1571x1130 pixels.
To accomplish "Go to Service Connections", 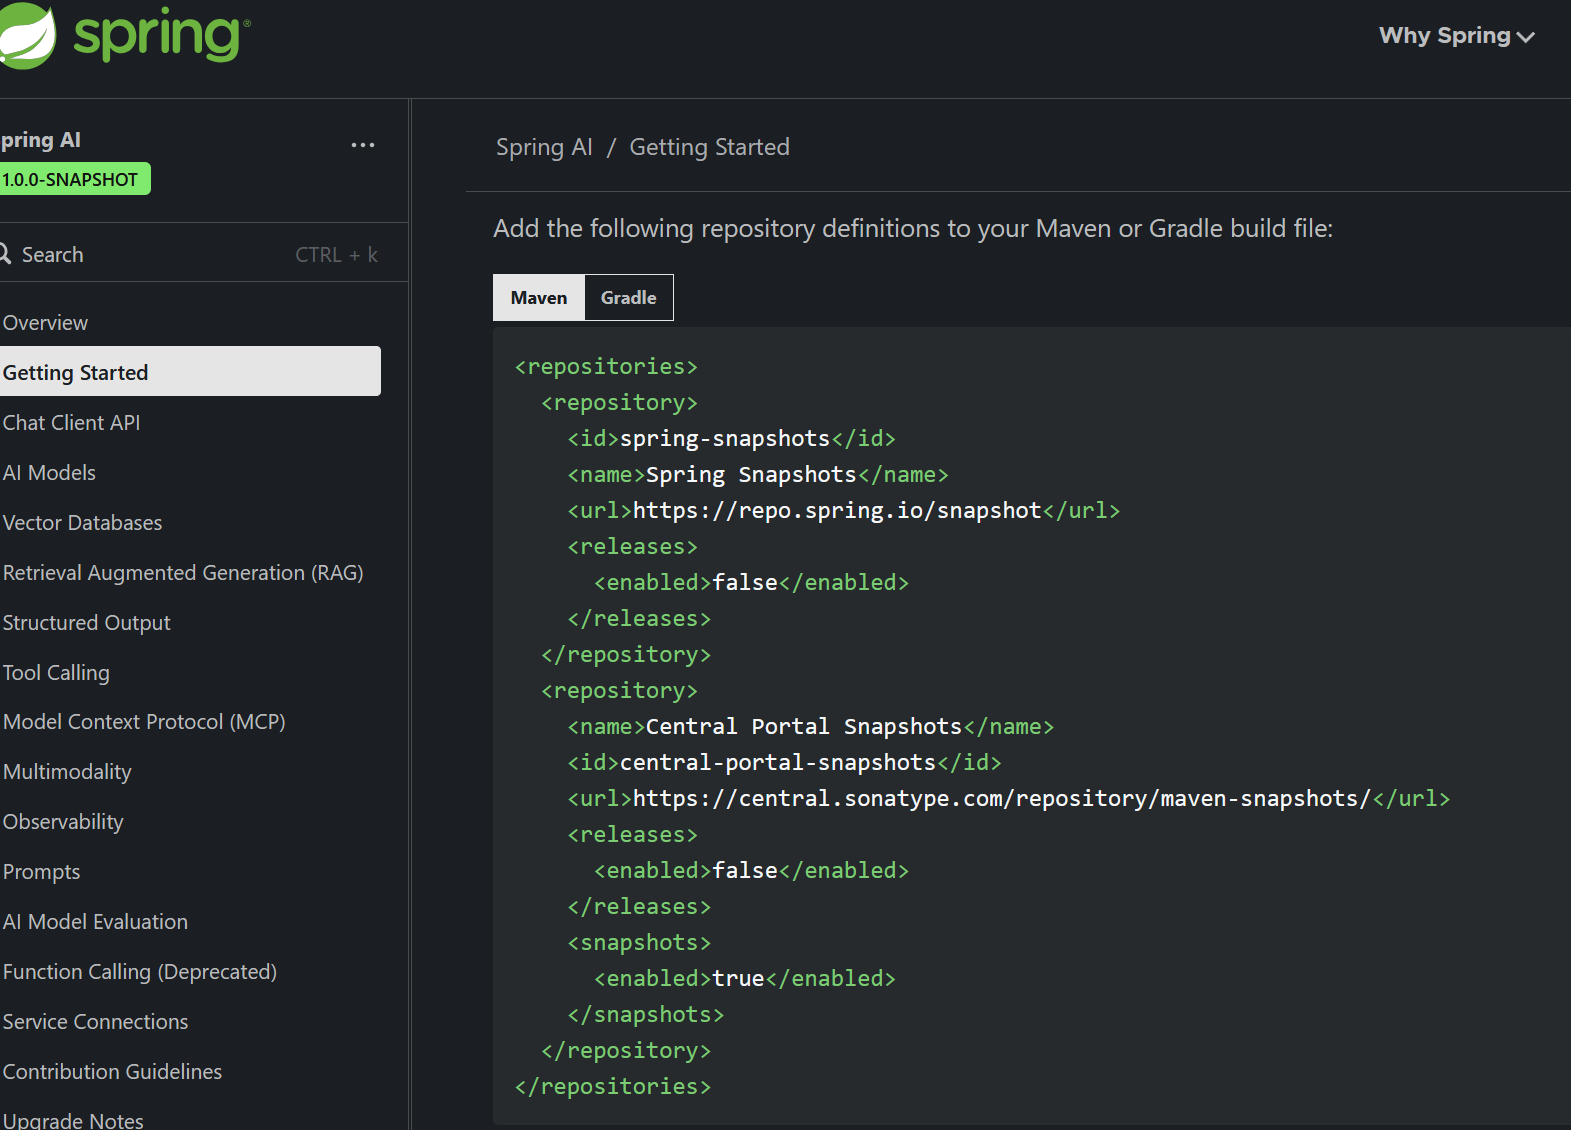I will [x=95, y=1021].
